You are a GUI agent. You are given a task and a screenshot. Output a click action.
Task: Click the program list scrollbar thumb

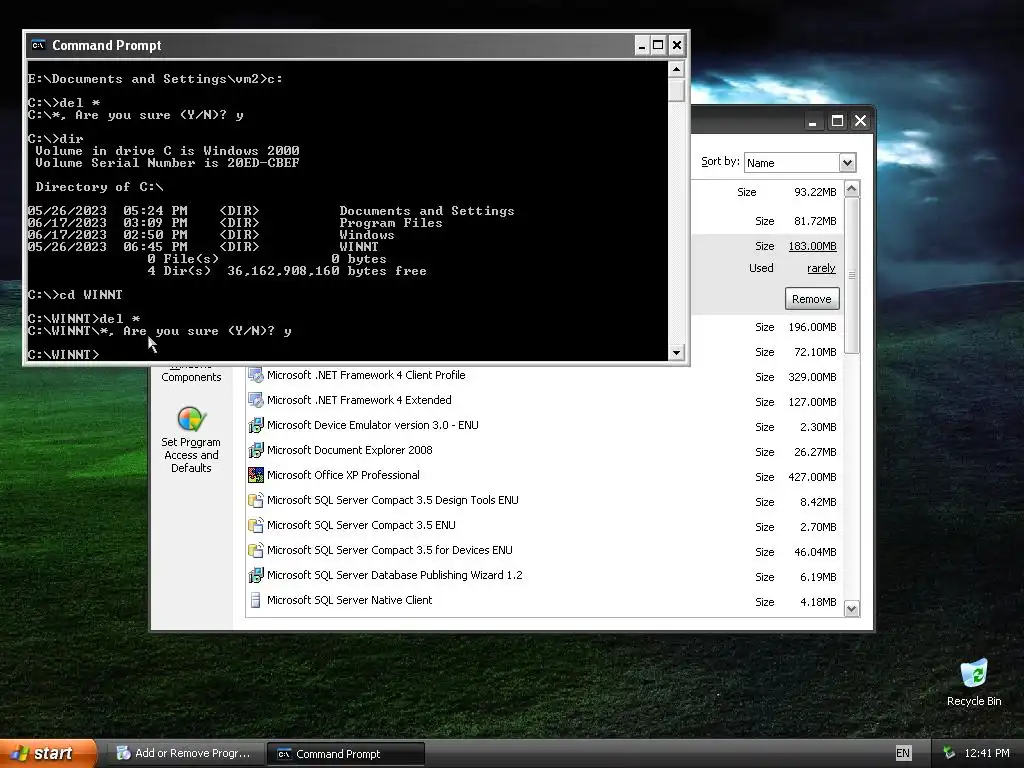pyautogui.click(x=852, y=276)
